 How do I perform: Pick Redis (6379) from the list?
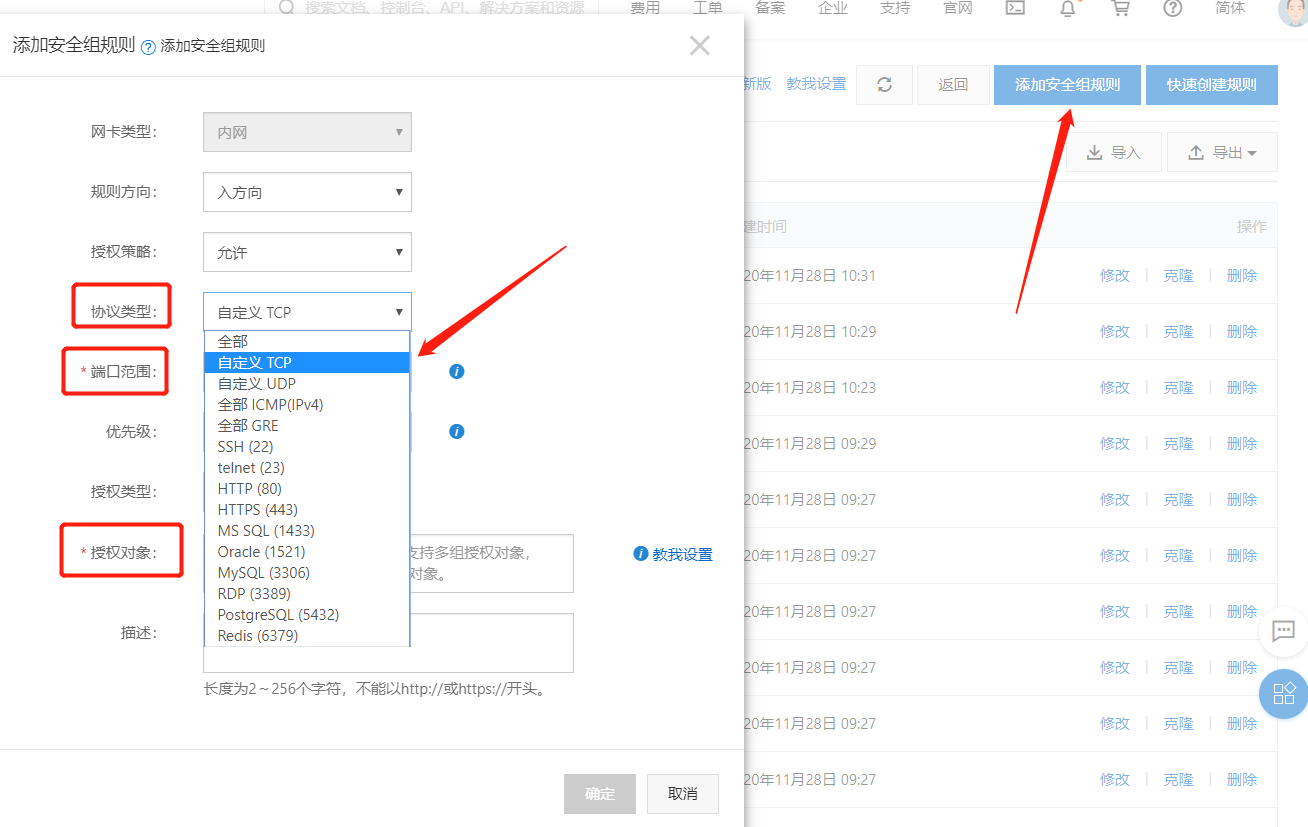(x=307, y=635)
